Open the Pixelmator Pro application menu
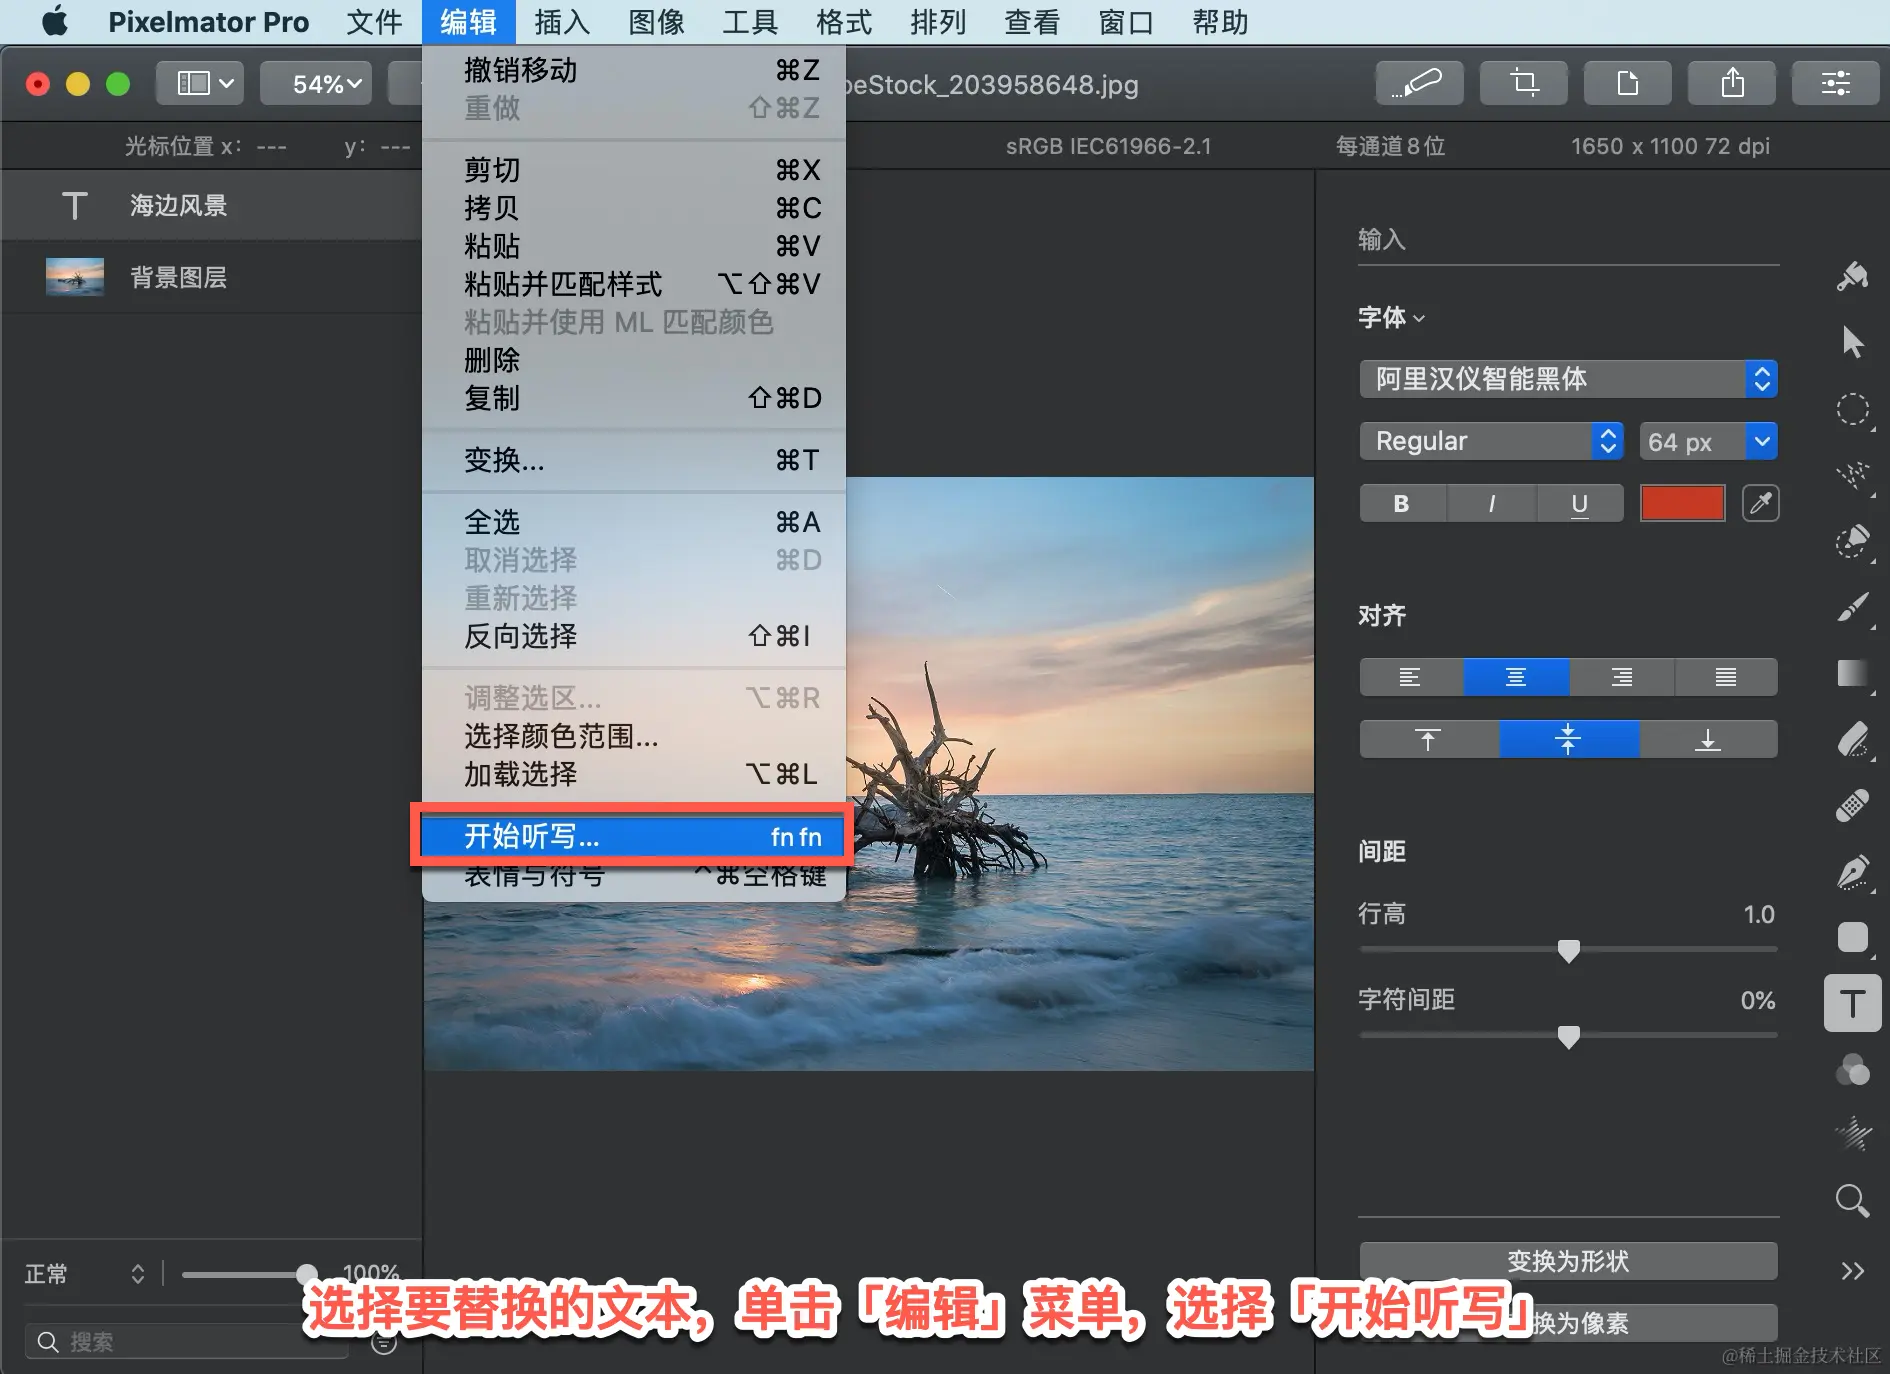1890x1374 pixels. [x=208, y=22]
